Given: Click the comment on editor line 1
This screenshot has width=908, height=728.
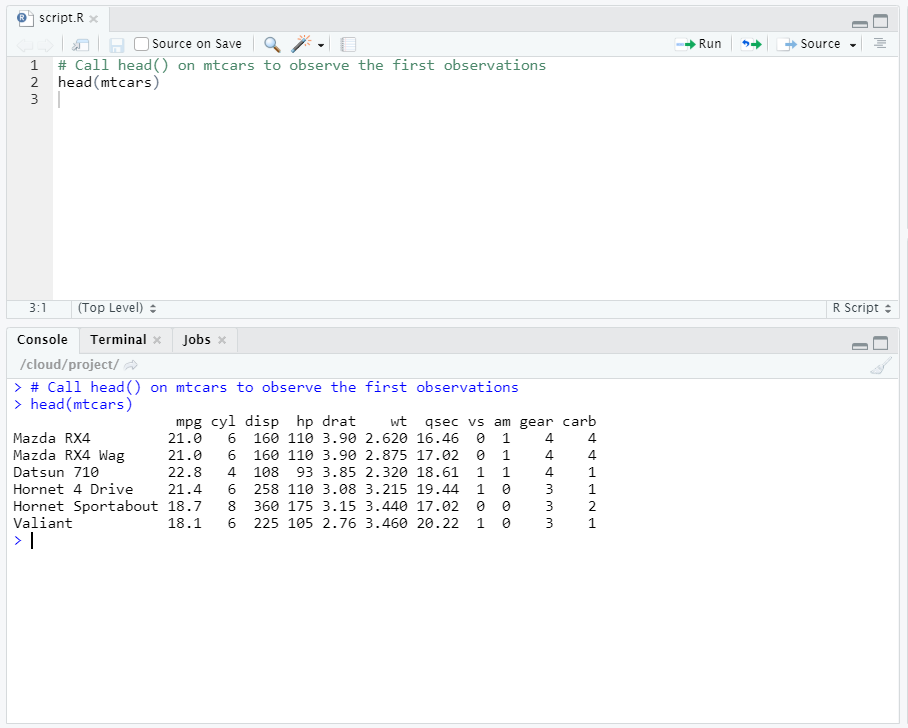Looking at the screenshot, I should point(302,65).
